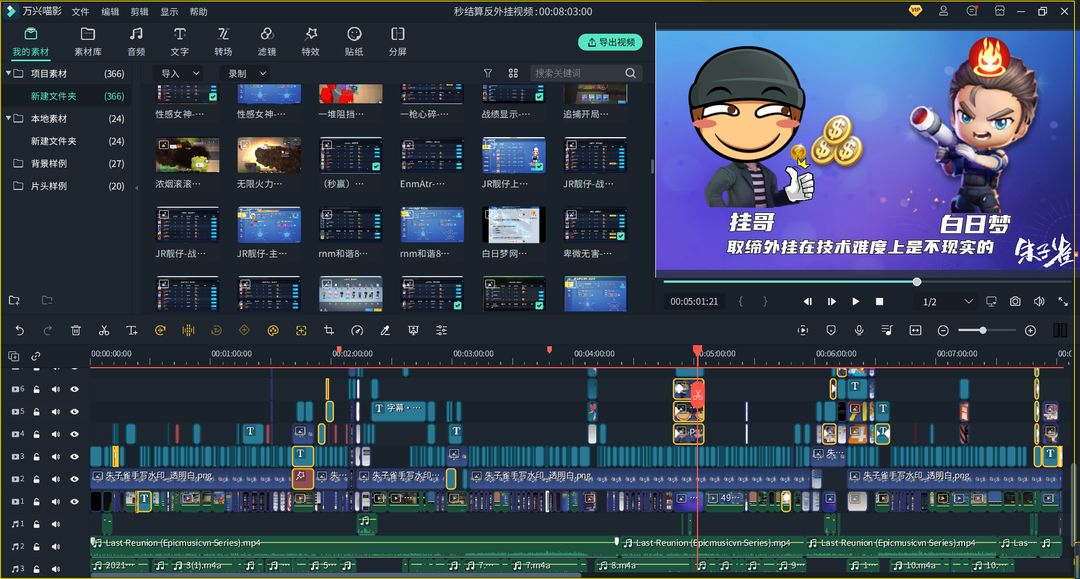Screen dimensions: 1080x579
Task: Zoom in timeline with plus button
Action: pyautogui.click(x=1030, y=330)
